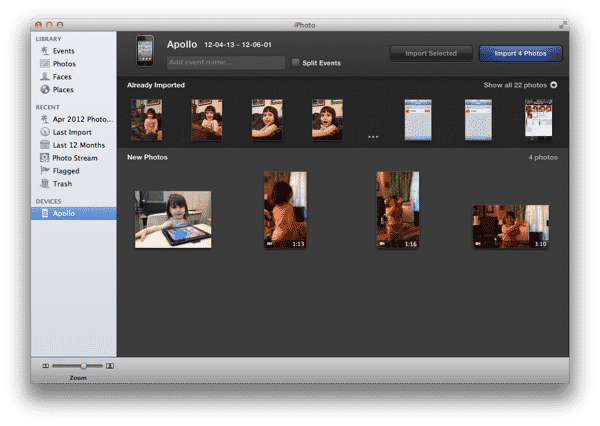Open Photo Stream from sidebar

75,158
